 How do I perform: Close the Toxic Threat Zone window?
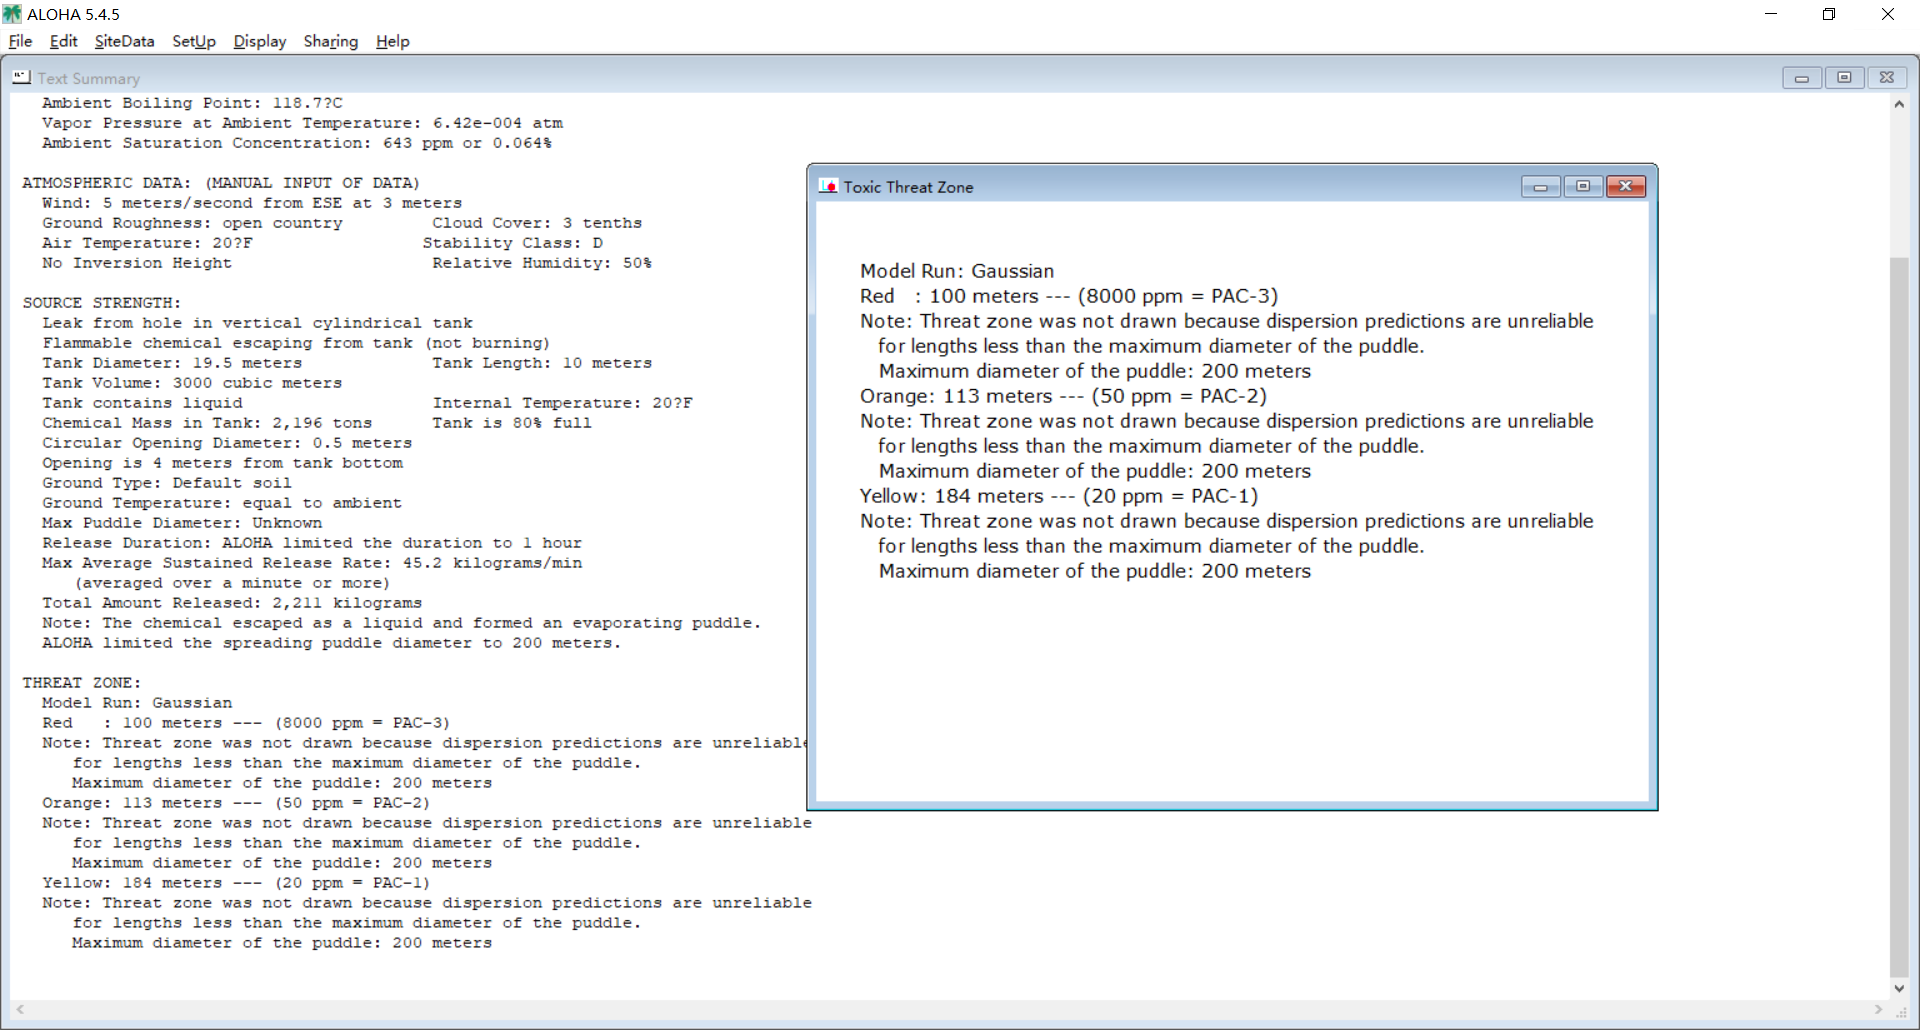point(1626,187)
